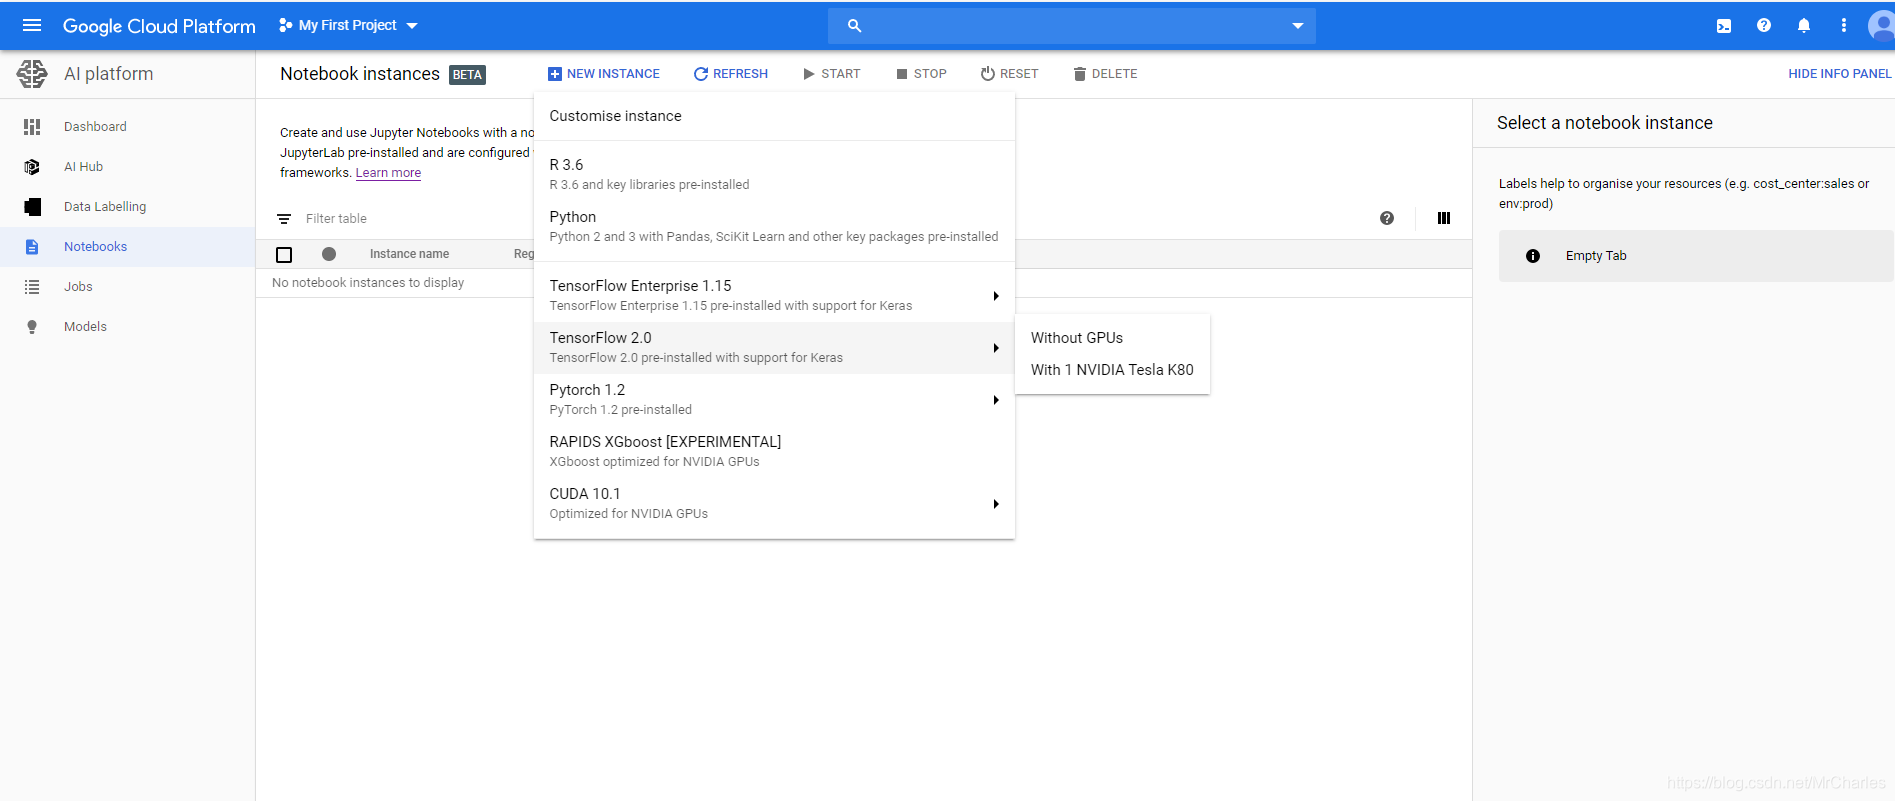Click the top search input bar
1895x801 pixels.
[1071, 26]
